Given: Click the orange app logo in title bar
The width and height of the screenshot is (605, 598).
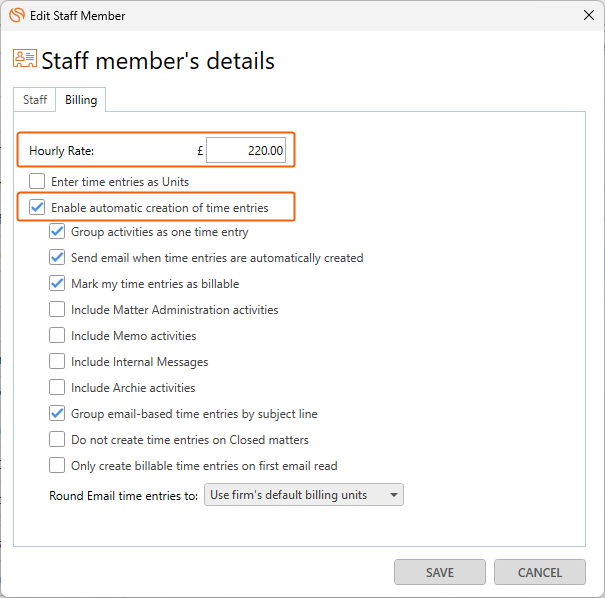Looking at the screenshot, I should click(17, 15).
